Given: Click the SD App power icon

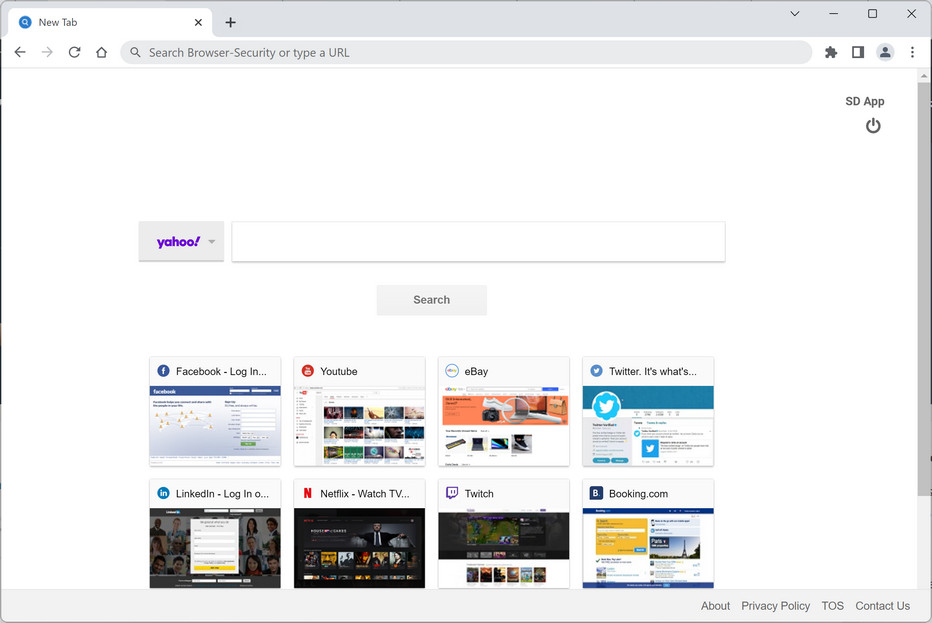Looking at the screenshot, I should pyautogui.click(x=873, y=126).
